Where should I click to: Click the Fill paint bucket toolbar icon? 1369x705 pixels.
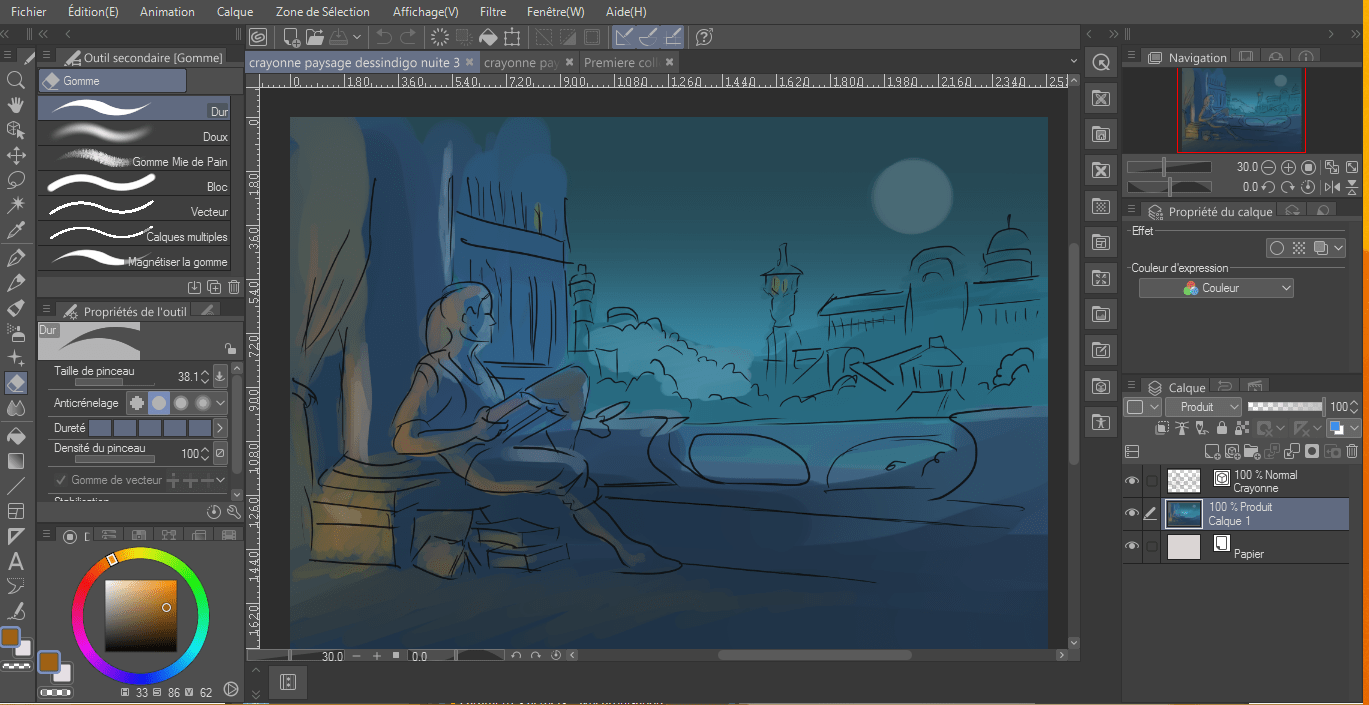click(x=488, y=38)
